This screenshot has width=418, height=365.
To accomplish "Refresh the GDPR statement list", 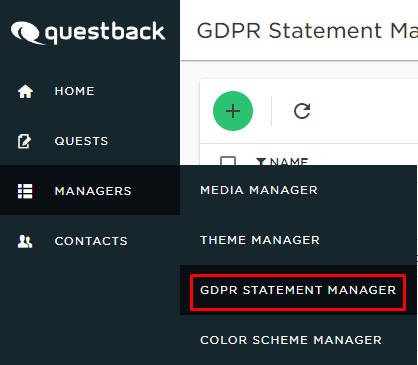I will (x=302, y=111).
